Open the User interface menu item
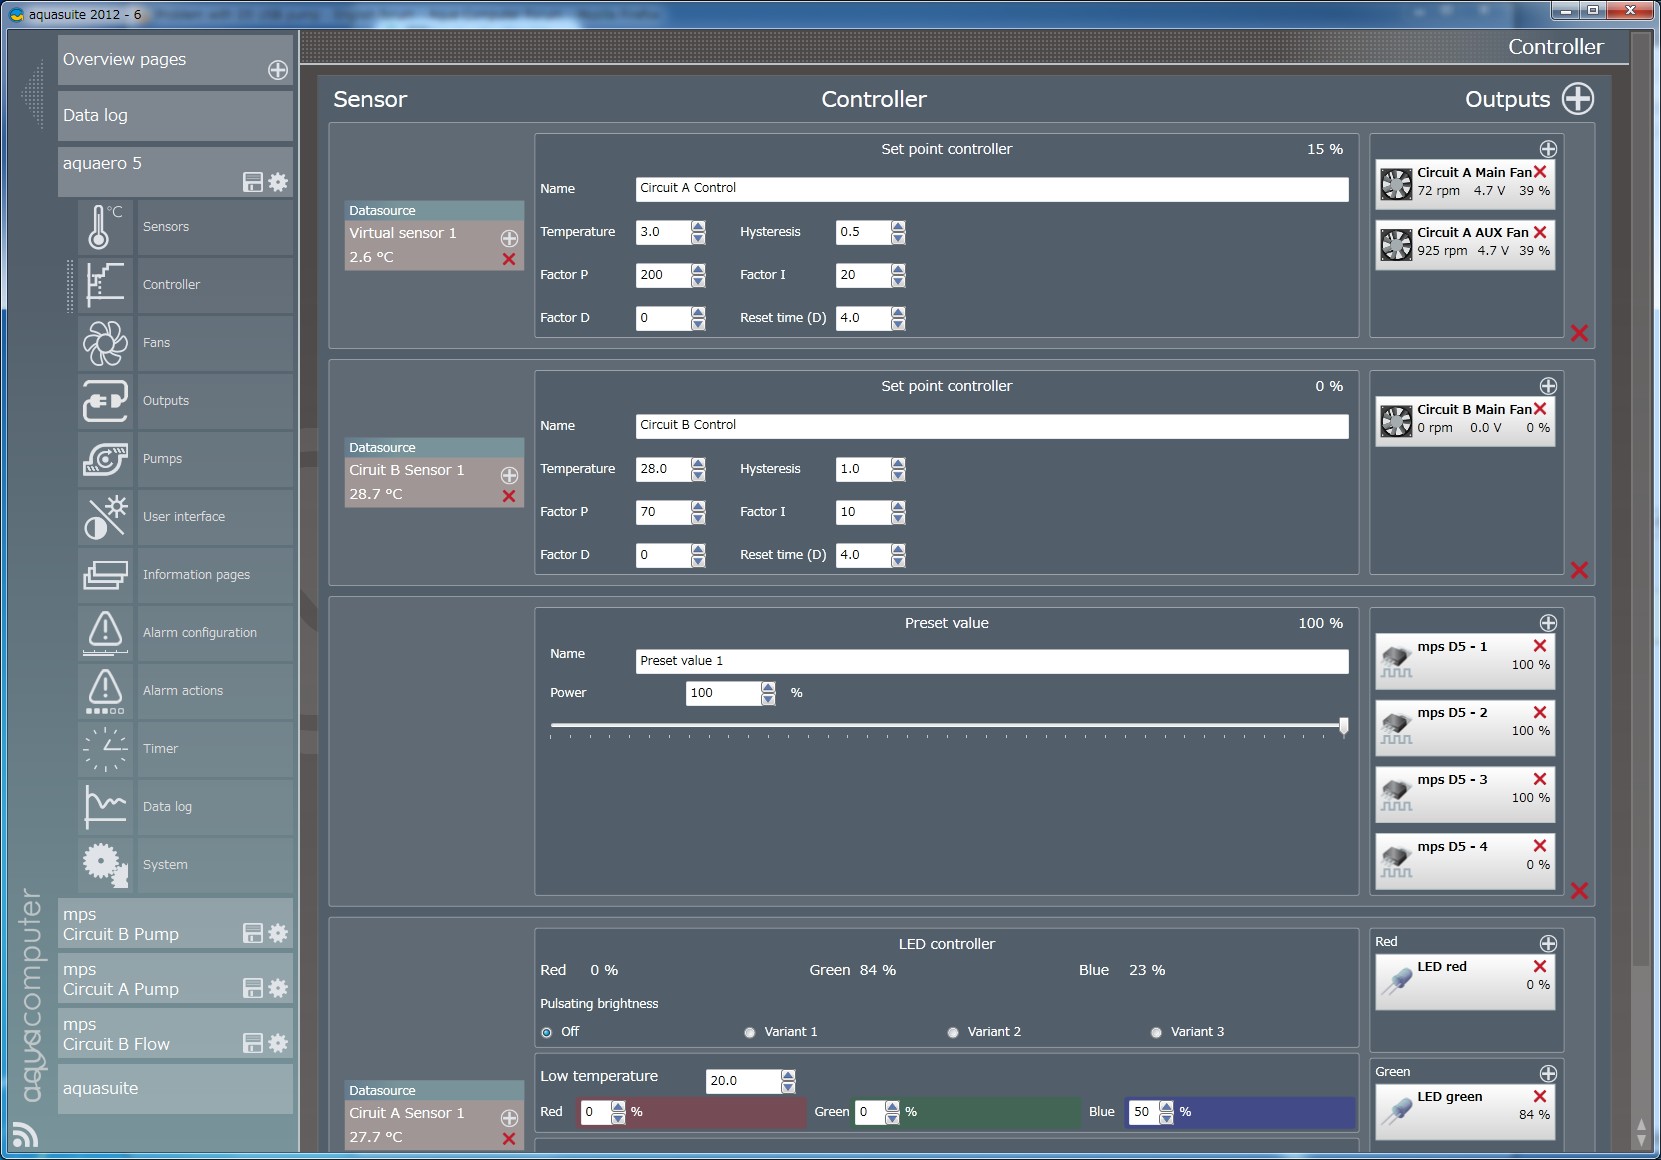 [x=184, y=517]
